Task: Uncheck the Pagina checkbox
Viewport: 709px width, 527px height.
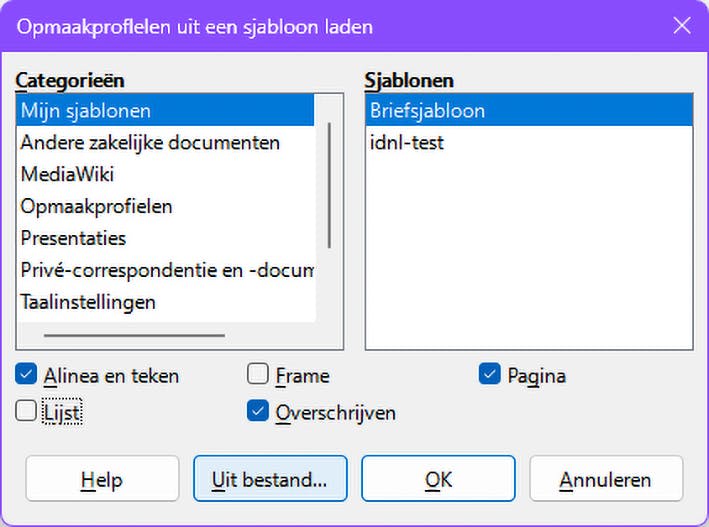Action: pyautogui.click(x=490, y=376)
